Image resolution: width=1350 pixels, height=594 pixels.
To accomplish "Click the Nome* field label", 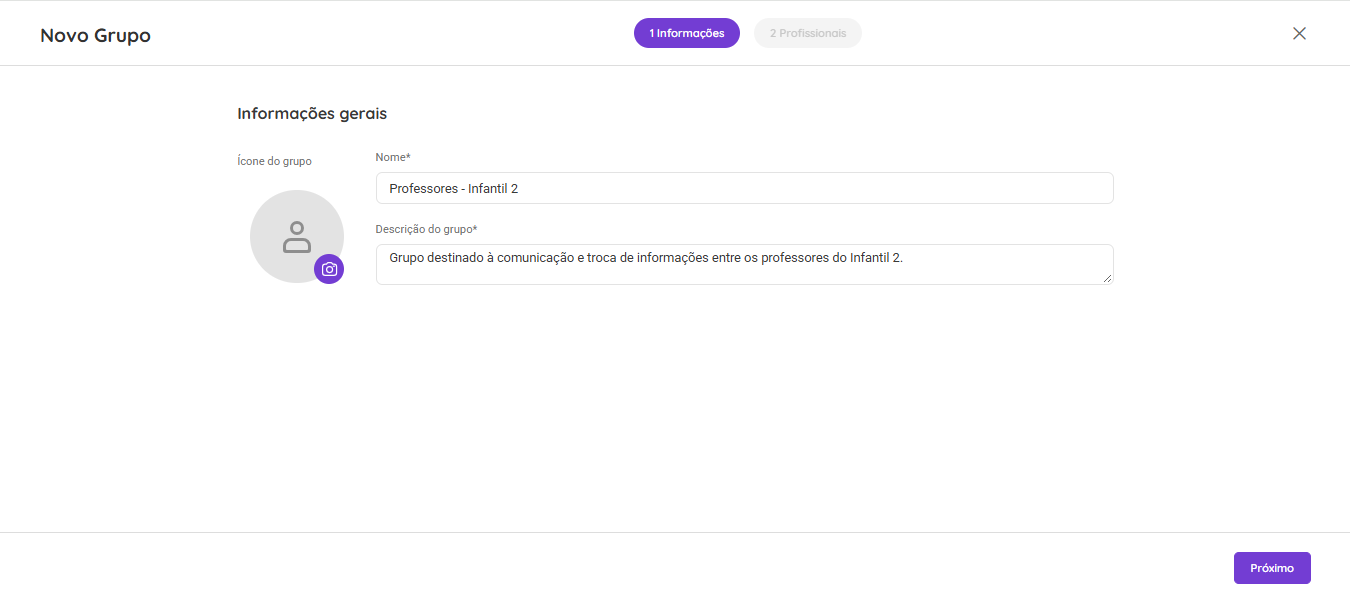I will 393,157.
